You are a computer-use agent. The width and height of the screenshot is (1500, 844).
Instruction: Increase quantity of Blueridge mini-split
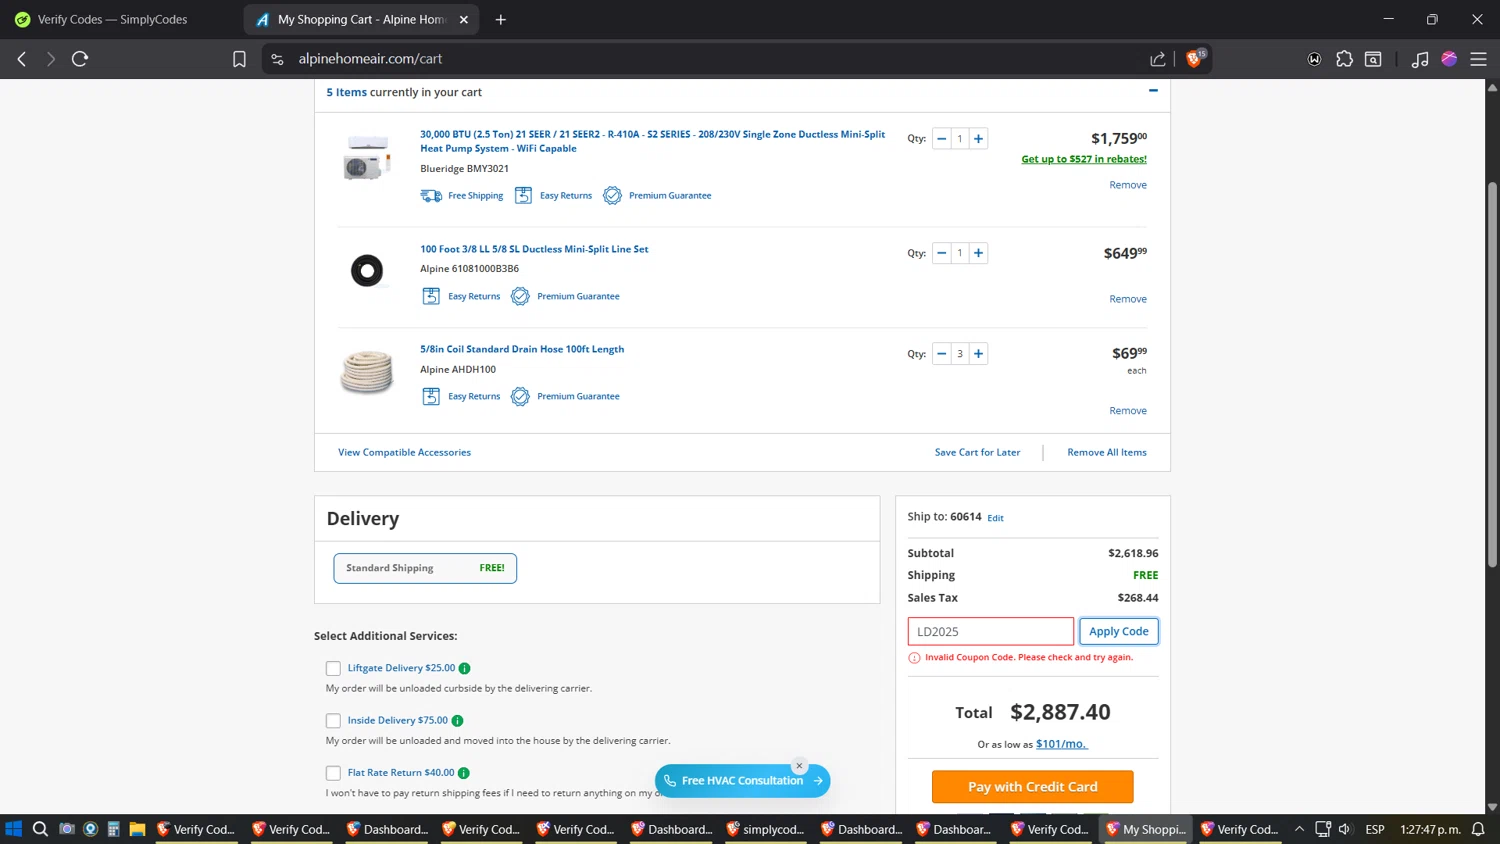pyautogui.click(x=978, y=139)
